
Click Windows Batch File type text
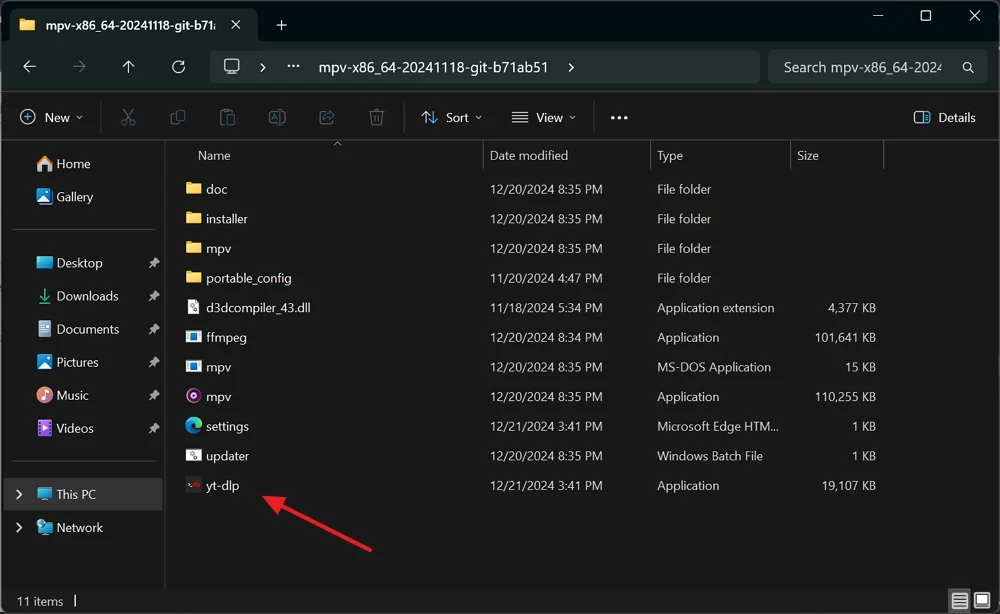[710, 456]
